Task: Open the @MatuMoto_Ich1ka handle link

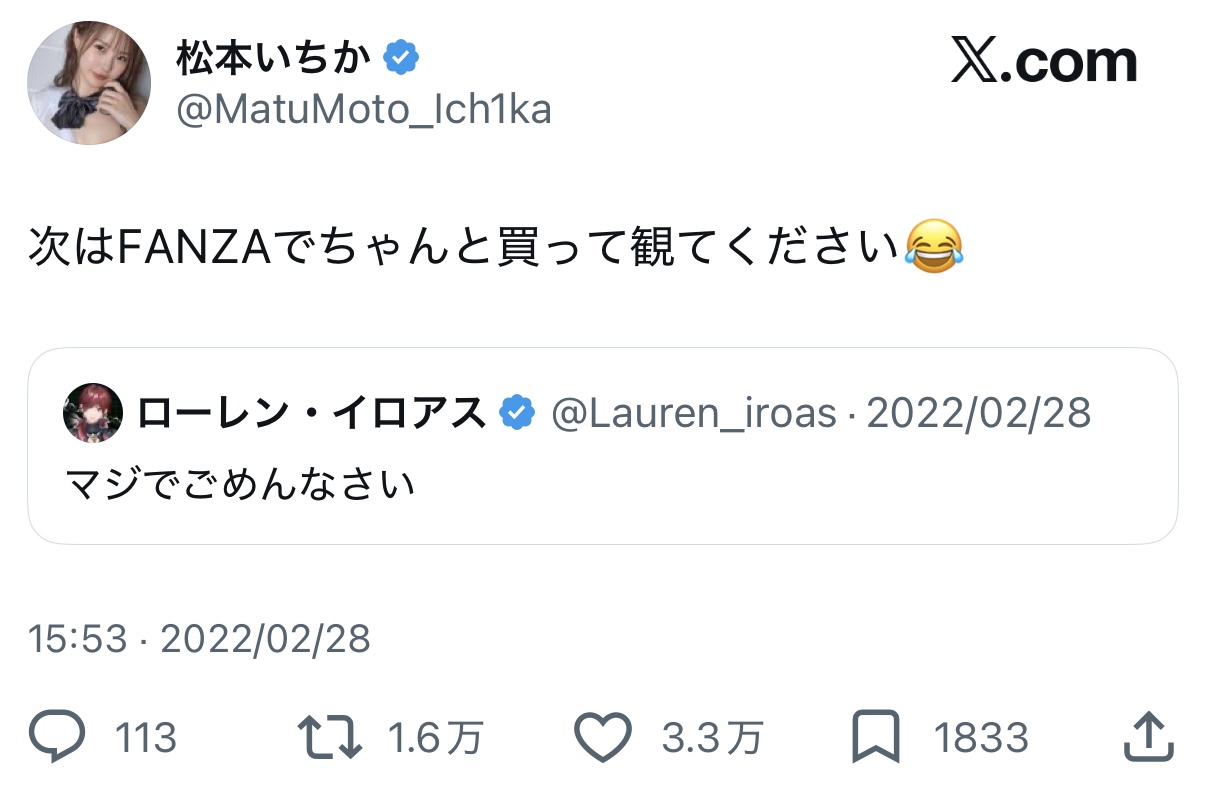Action: pos(364,110)
